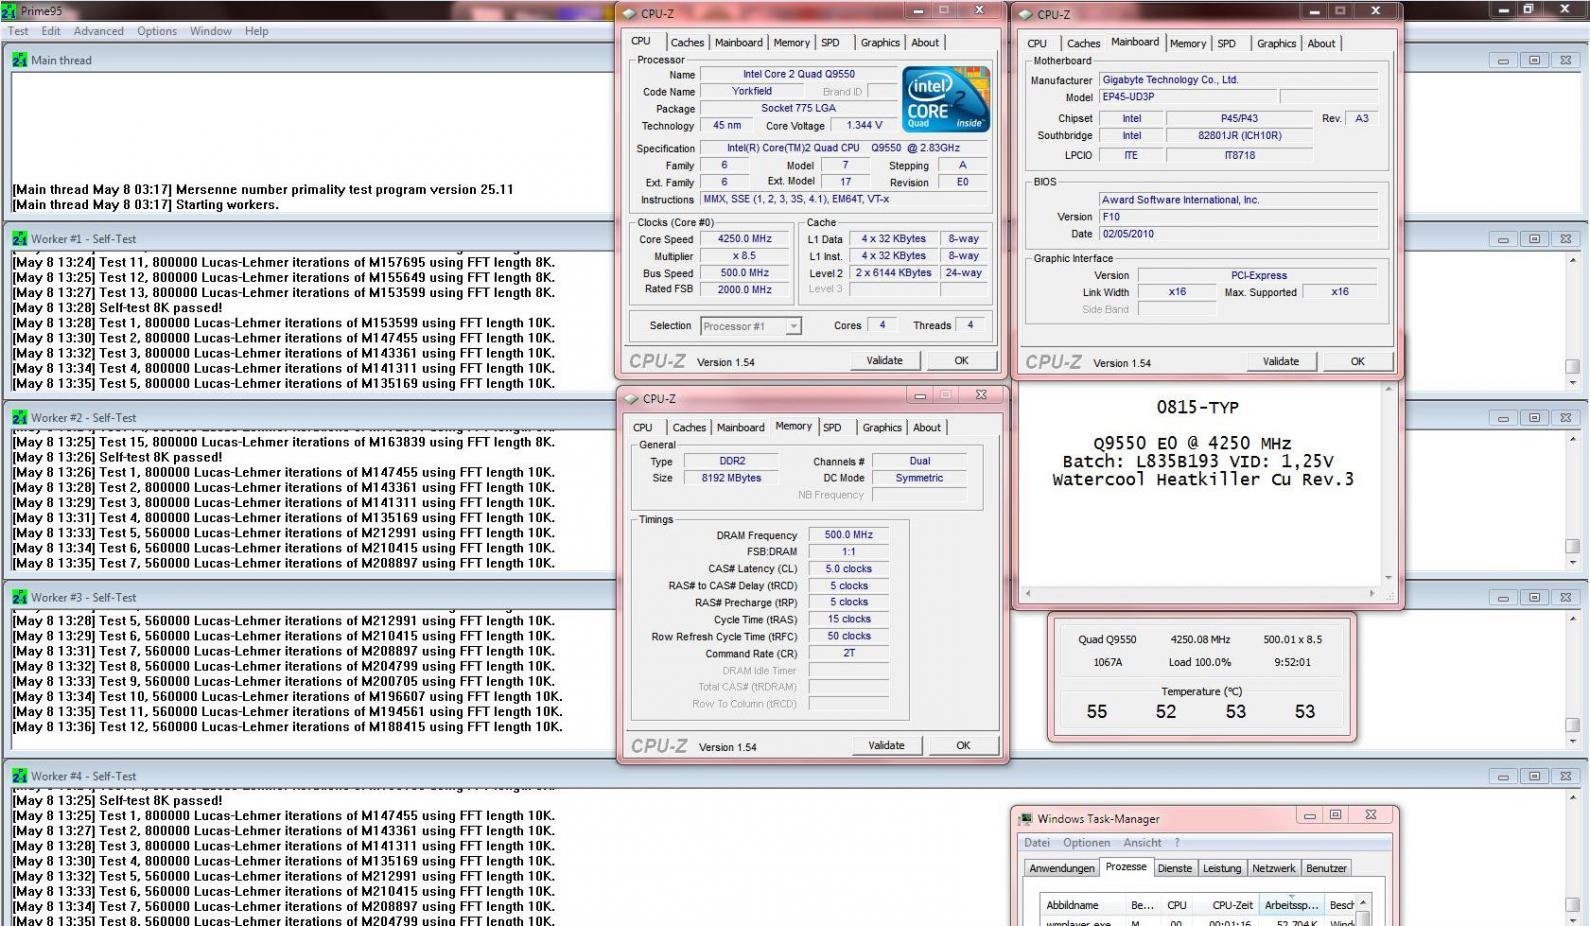Click the CPU-Z title icon in CPU tab window
Image resolution: width=1590 pixels, height=926 pixels.
[629, 13]
